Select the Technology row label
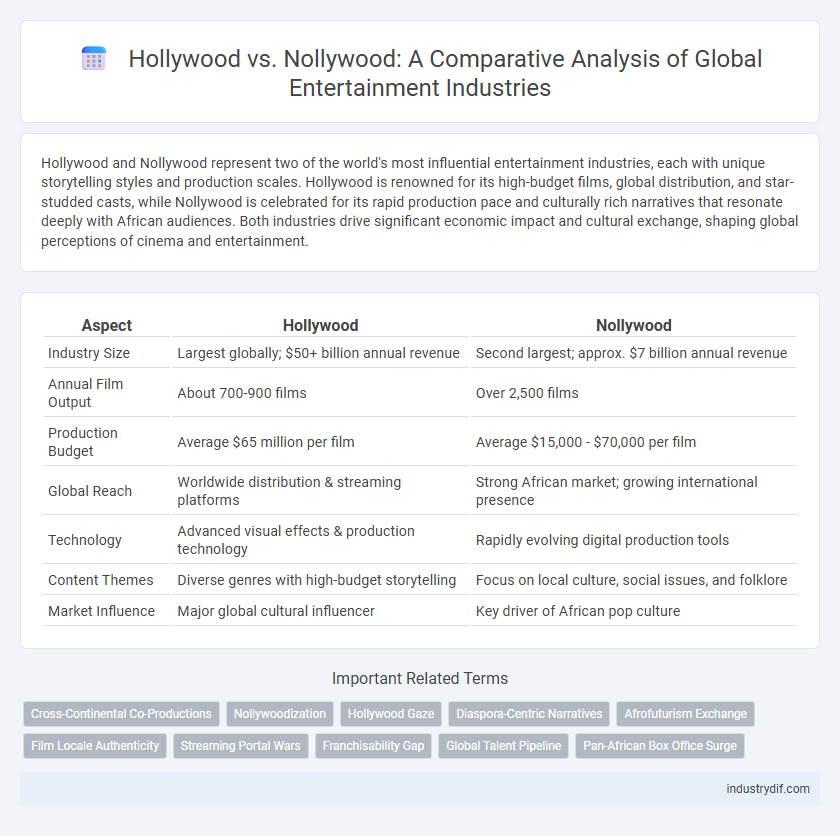840x836 pixels. tap(85, 540)
